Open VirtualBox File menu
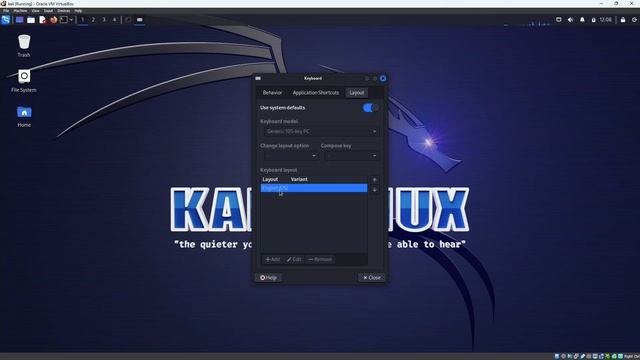 pos(6,11)
